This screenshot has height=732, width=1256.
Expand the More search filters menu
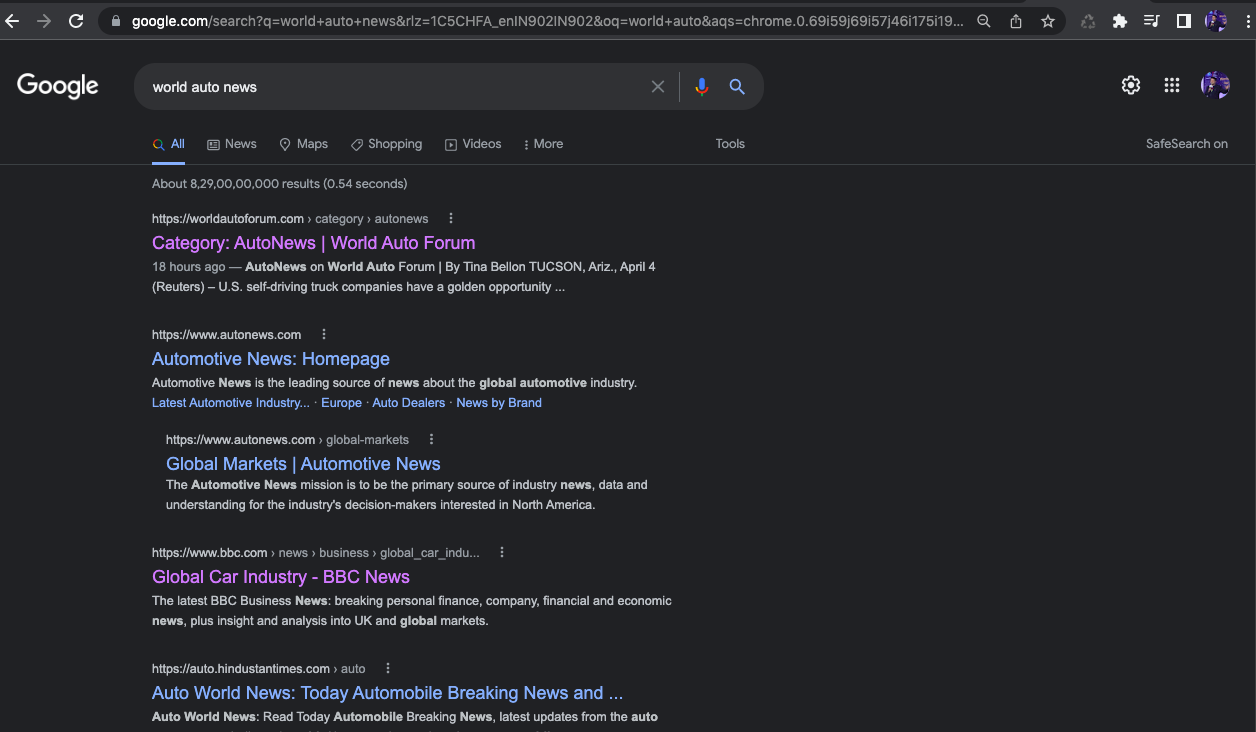(543, 144)
